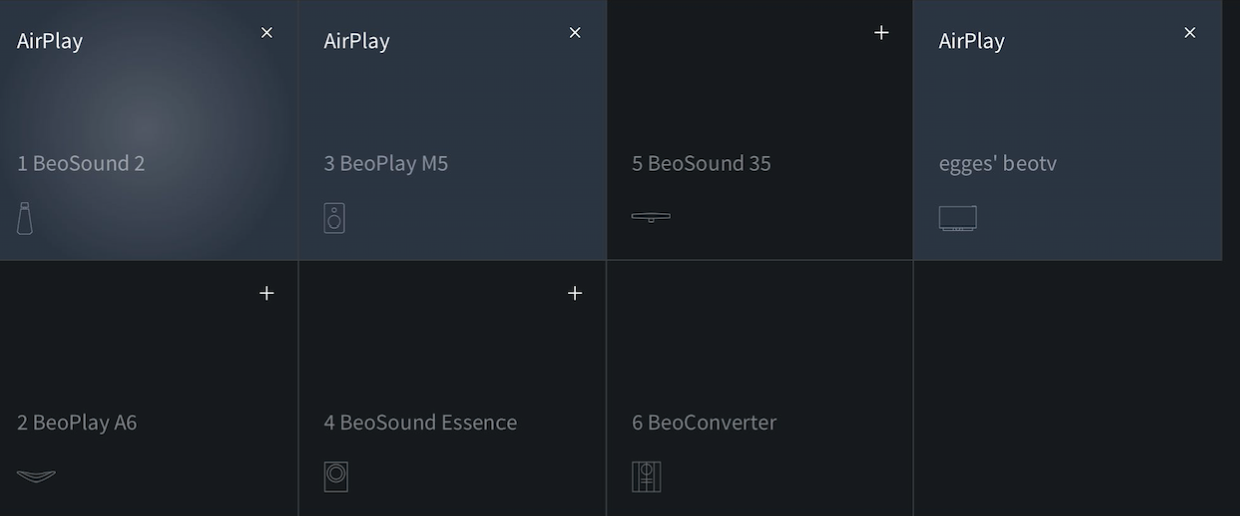Add BeoPlay A6 using the plus icon

coord(267,293)
